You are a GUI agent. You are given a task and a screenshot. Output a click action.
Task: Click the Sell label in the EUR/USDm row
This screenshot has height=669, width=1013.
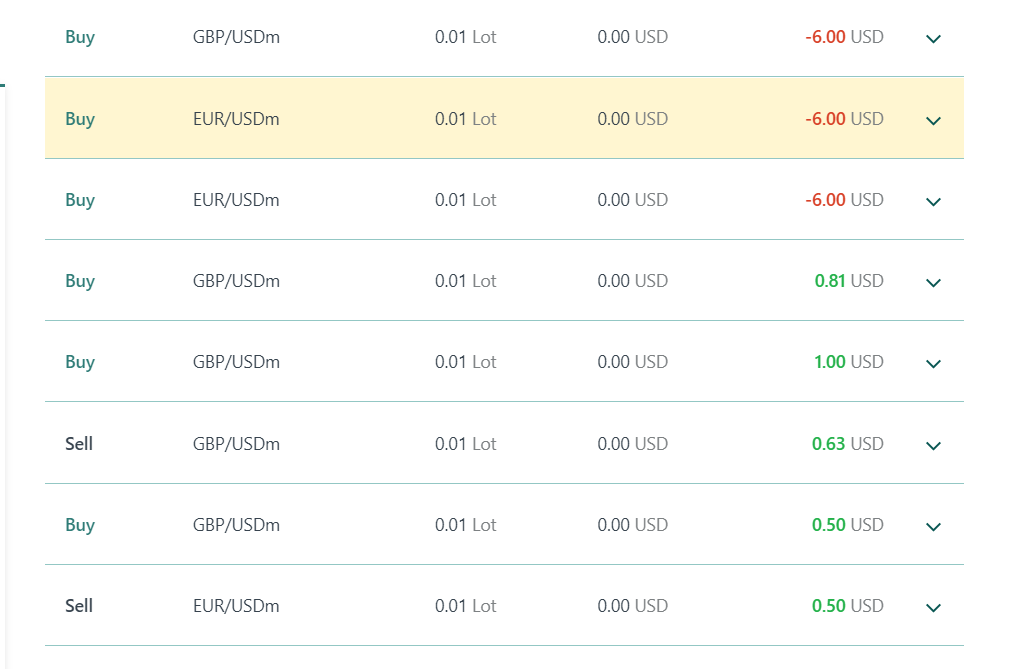coord(79,605)
